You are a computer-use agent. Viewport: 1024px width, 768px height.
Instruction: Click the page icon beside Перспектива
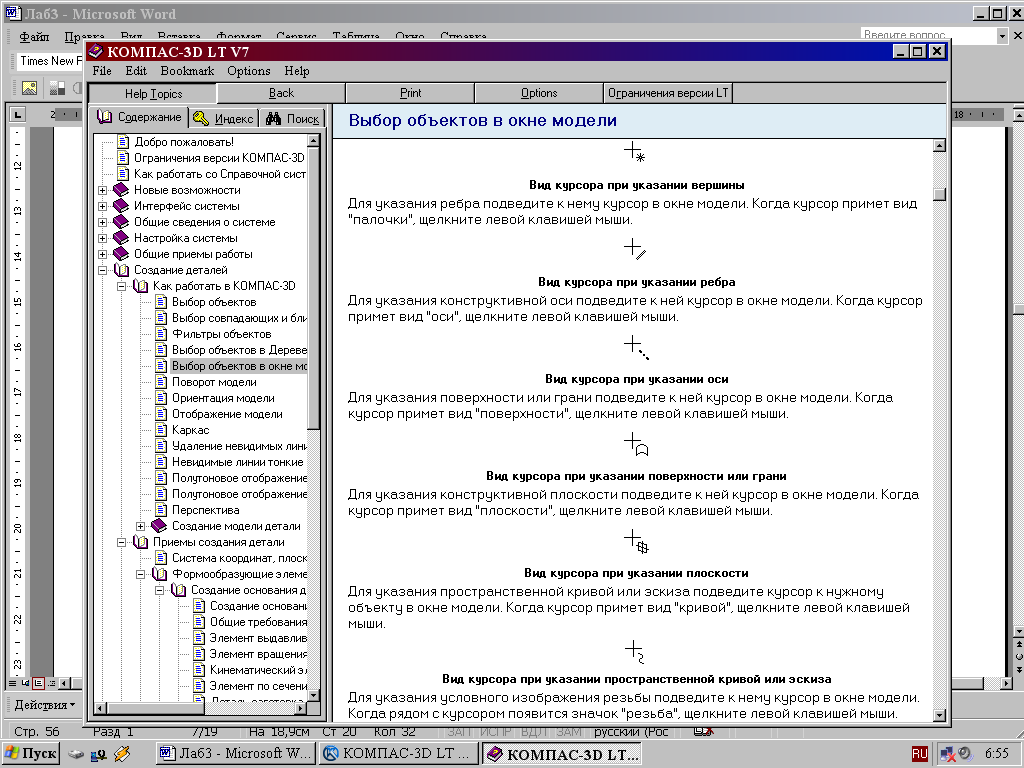click(x=161, y=510)
